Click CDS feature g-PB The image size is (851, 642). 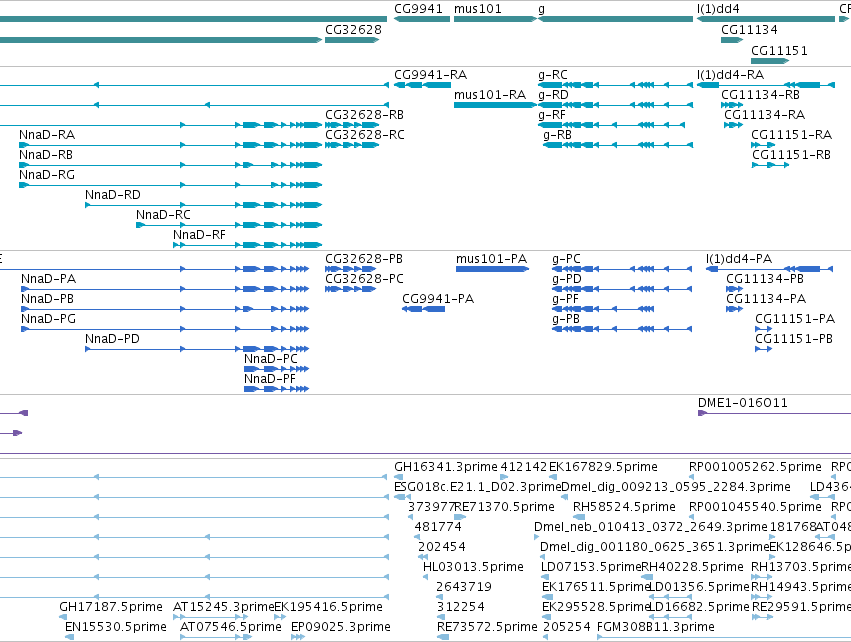(x=566, y=319)
